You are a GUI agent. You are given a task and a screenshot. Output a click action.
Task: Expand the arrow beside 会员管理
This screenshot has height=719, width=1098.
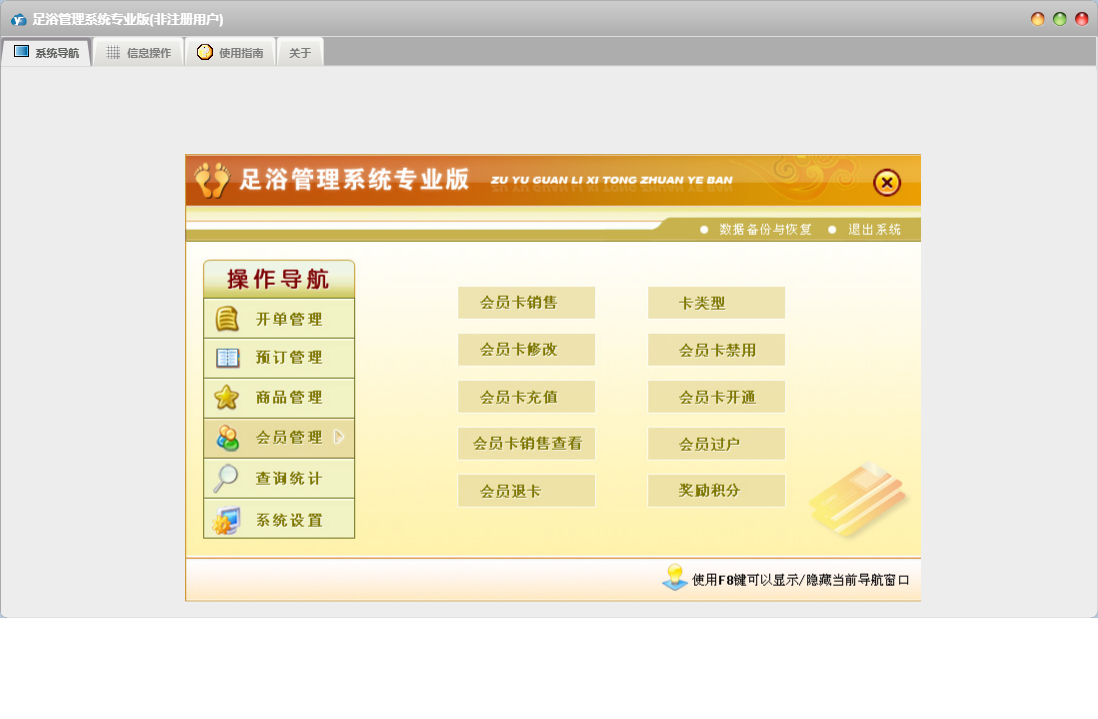pyautogui.click(x=339, y=437)
